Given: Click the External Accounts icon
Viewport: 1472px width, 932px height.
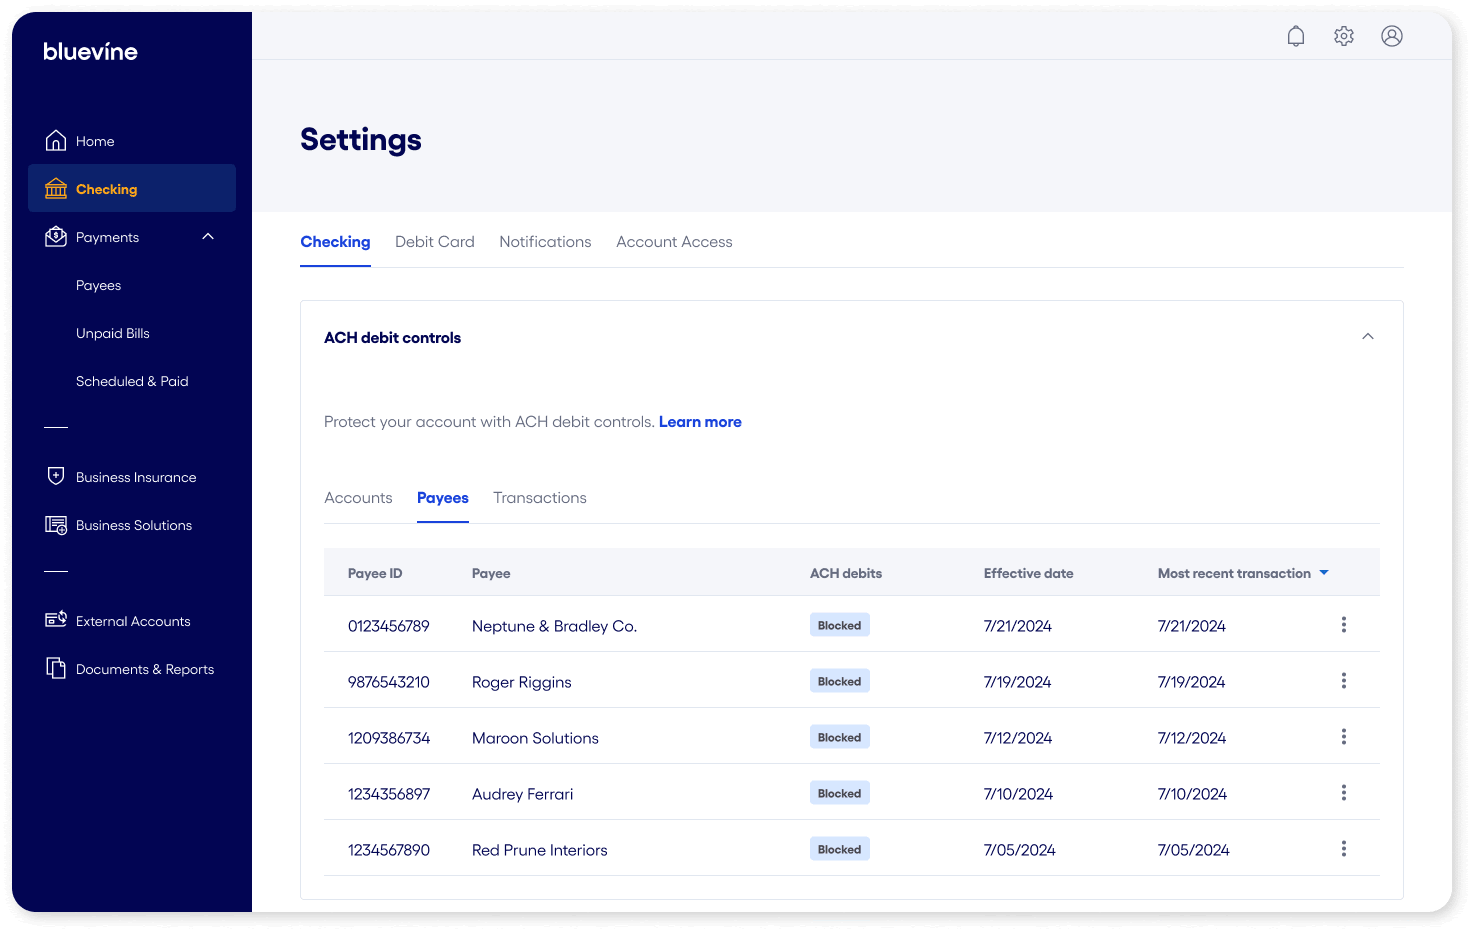Looking at the screenshot, I should pos(56,620).
